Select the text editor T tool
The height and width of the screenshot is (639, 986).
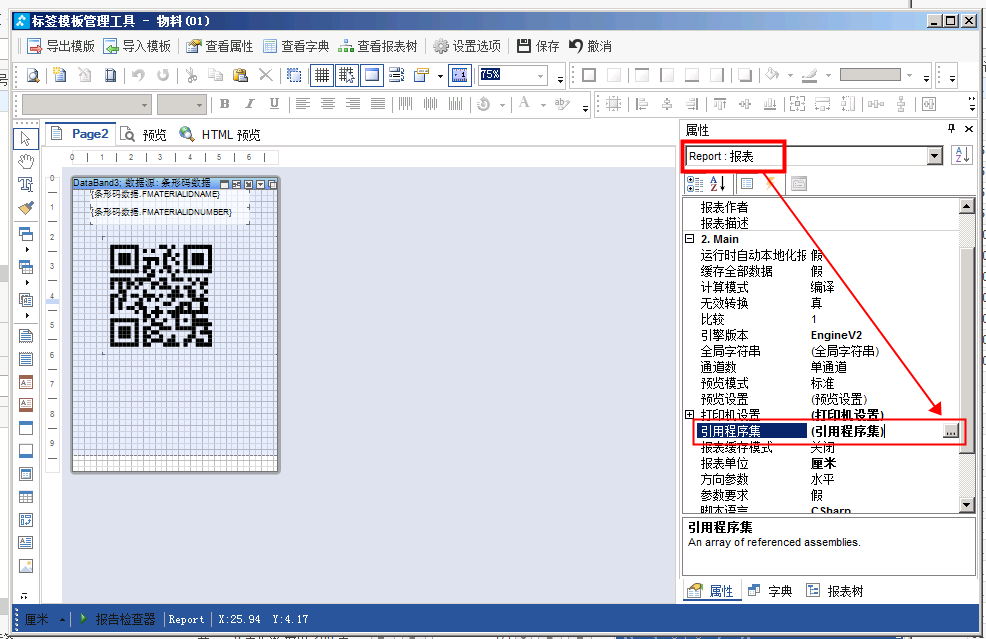point(26,184)
